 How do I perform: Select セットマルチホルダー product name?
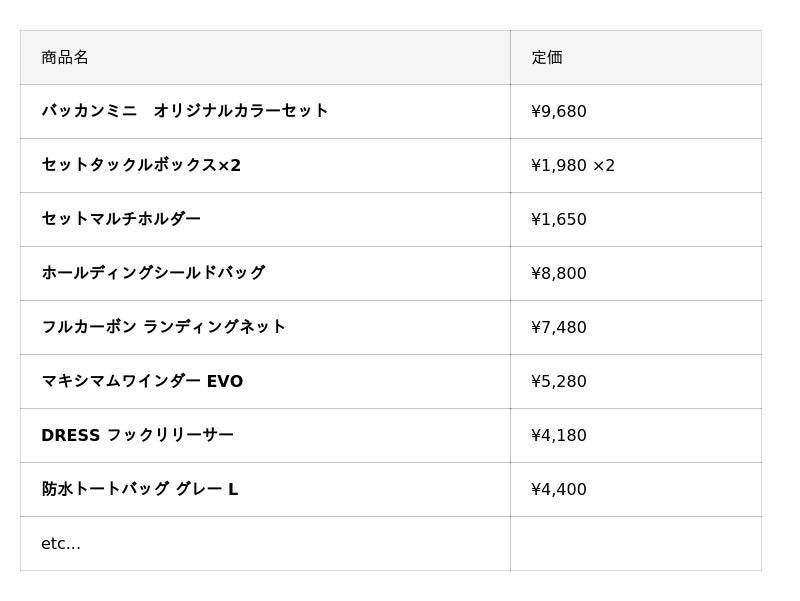121,219
